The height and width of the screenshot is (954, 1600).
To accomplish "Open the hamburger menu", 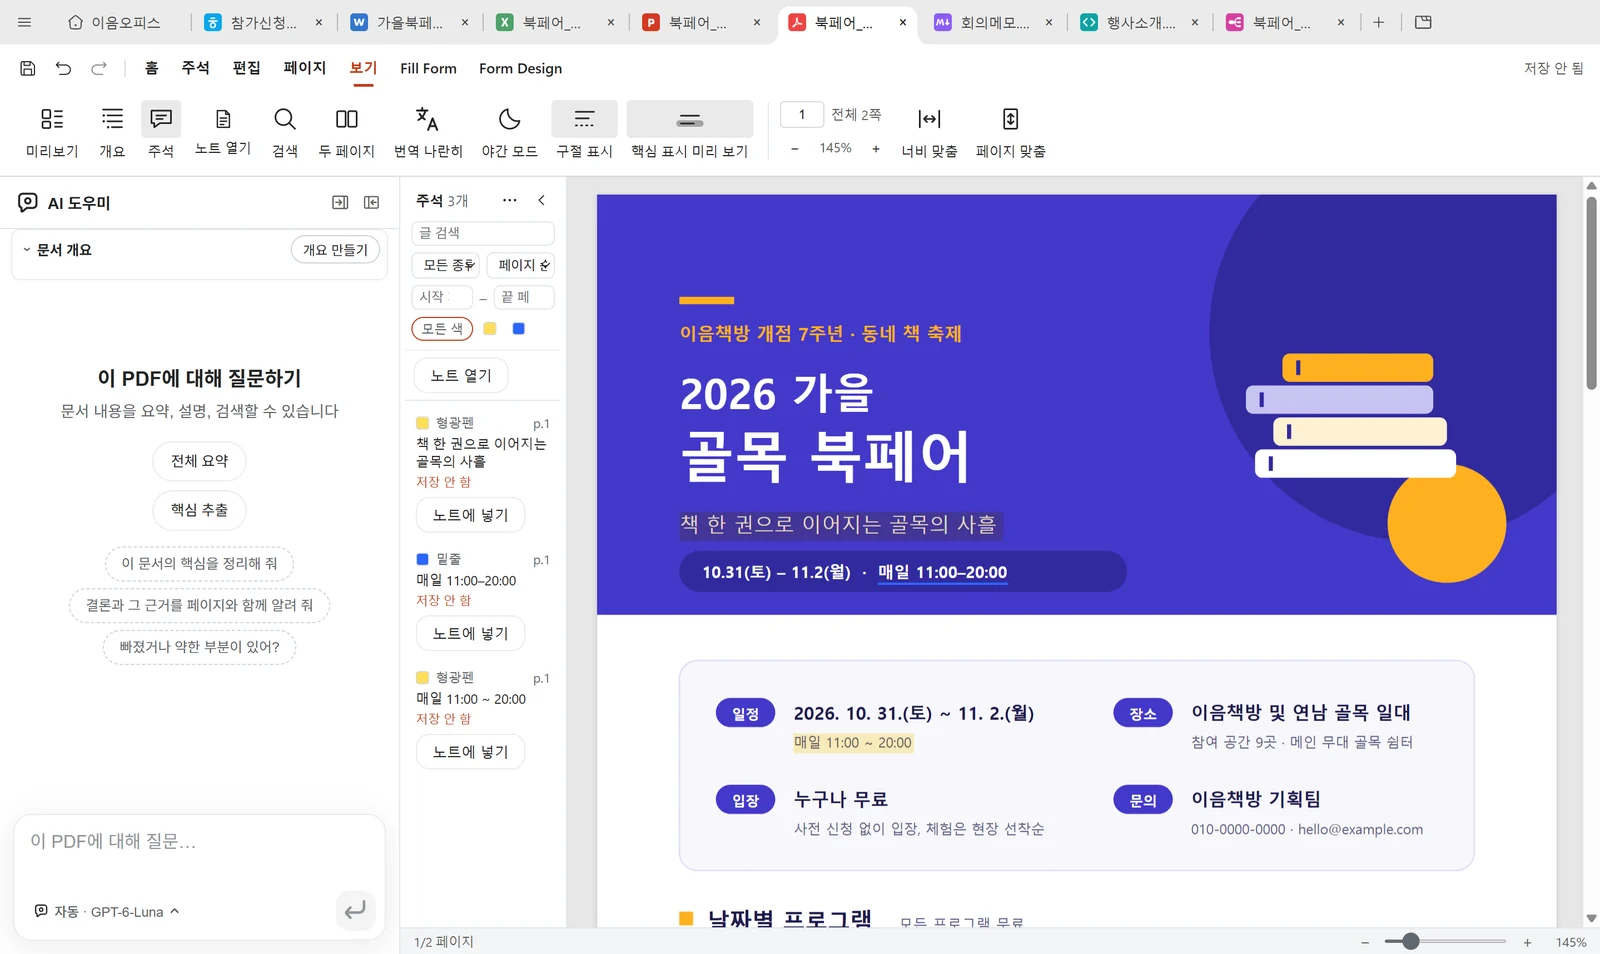I will [x=25, y=22].
